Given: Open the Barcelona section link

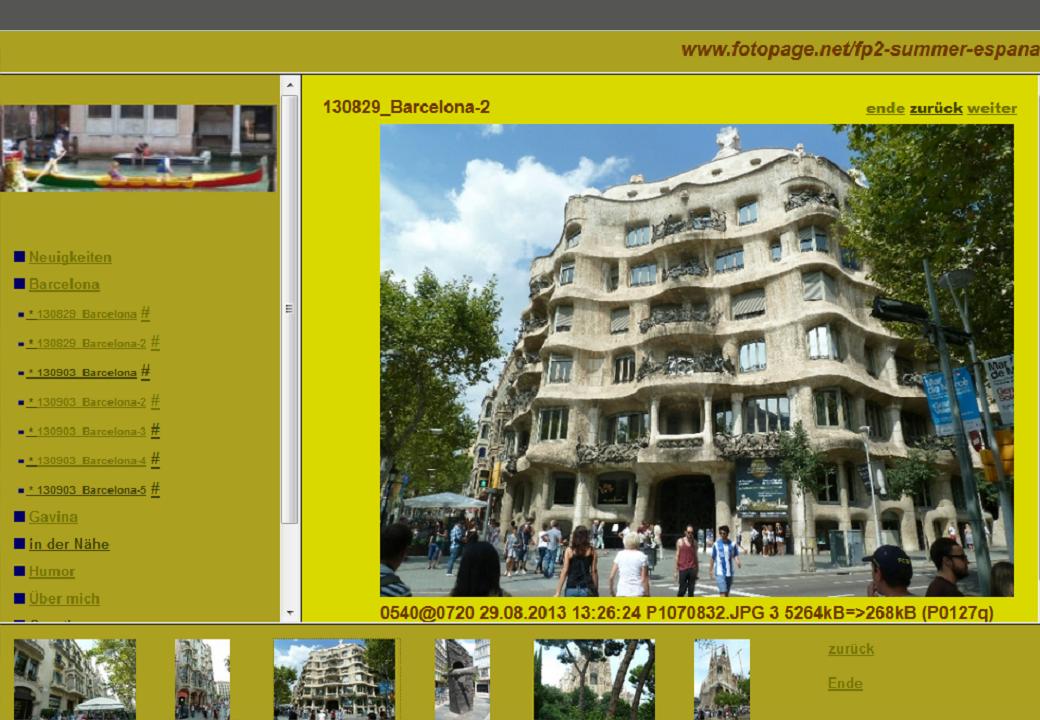Looking at the screenshot, I should point(64,284).
